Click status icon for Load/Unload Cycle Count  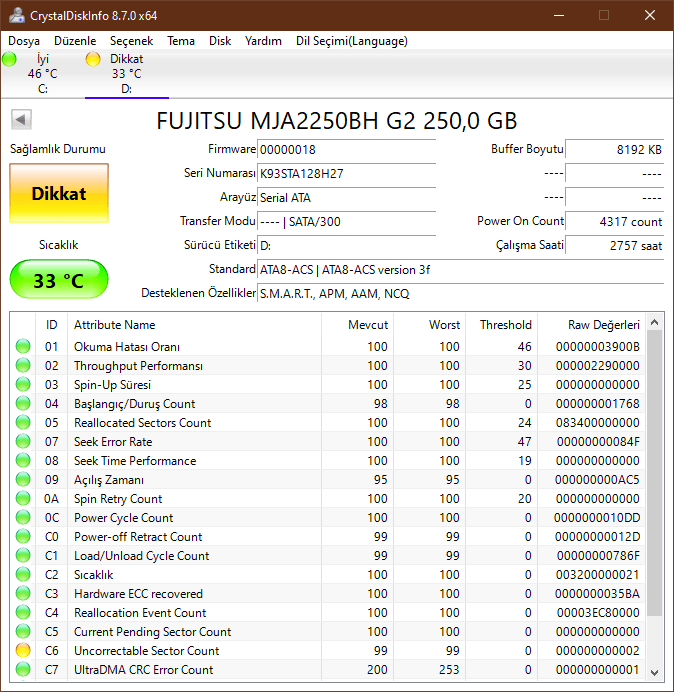[23, 555]
